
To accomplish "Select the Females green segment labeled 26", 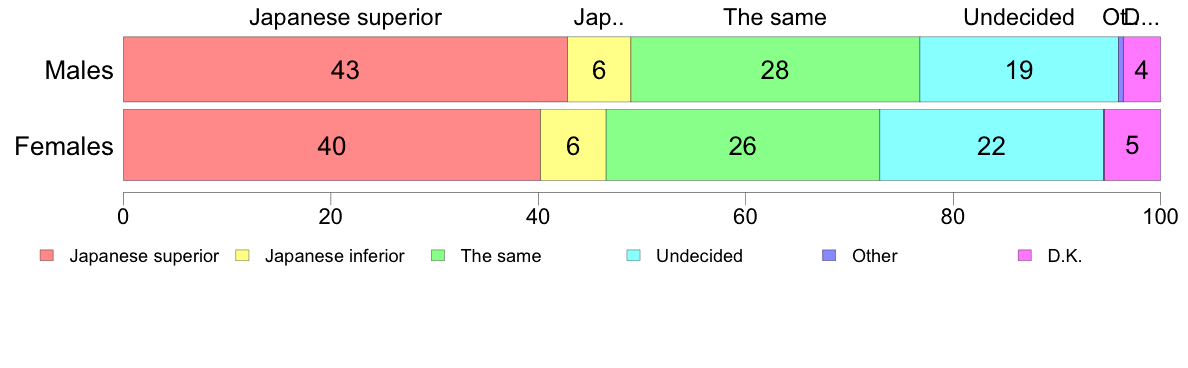I will coord(742,145).
